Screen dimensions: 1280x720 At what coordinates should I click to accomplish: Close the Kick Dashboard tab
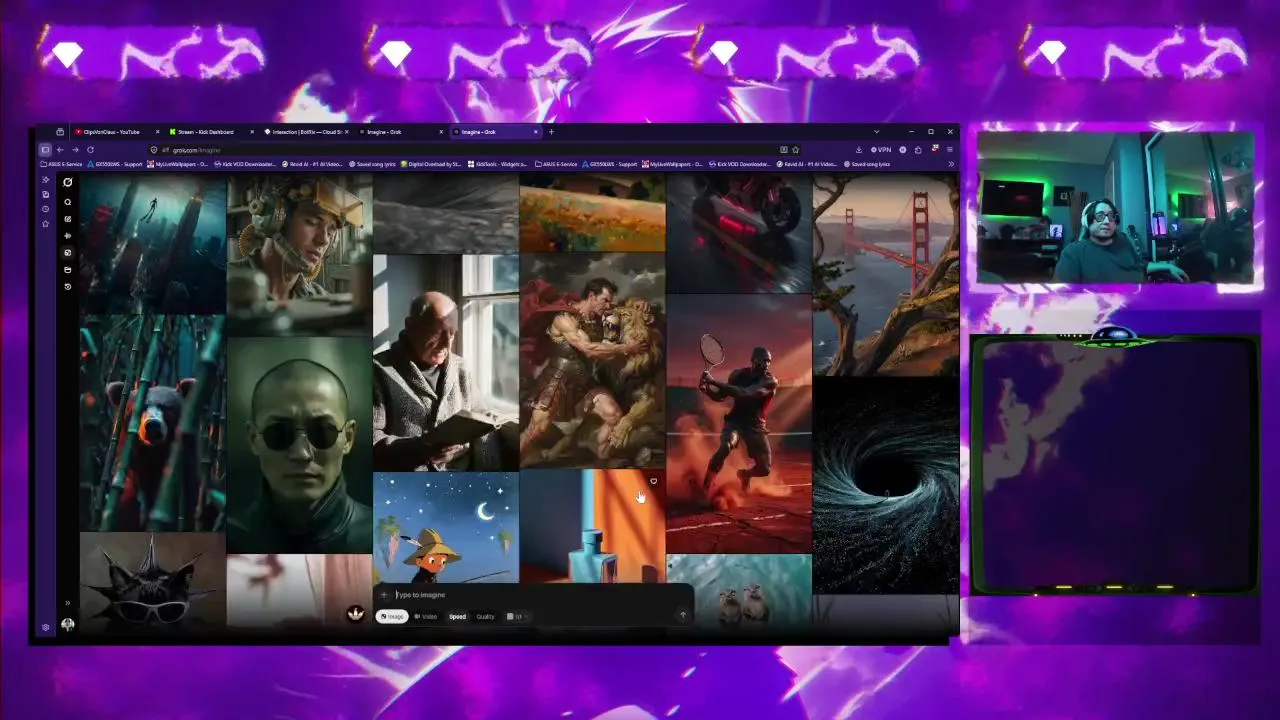252,132
